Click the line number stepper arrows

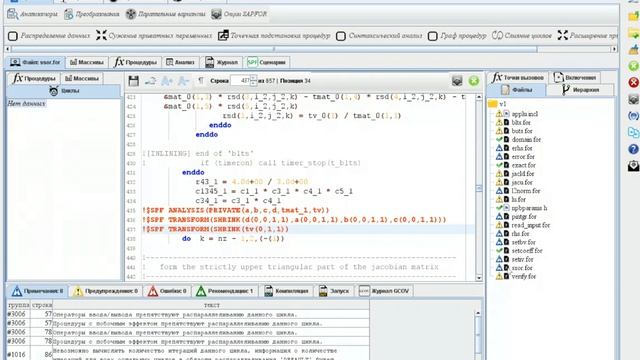tap(253, 81)
